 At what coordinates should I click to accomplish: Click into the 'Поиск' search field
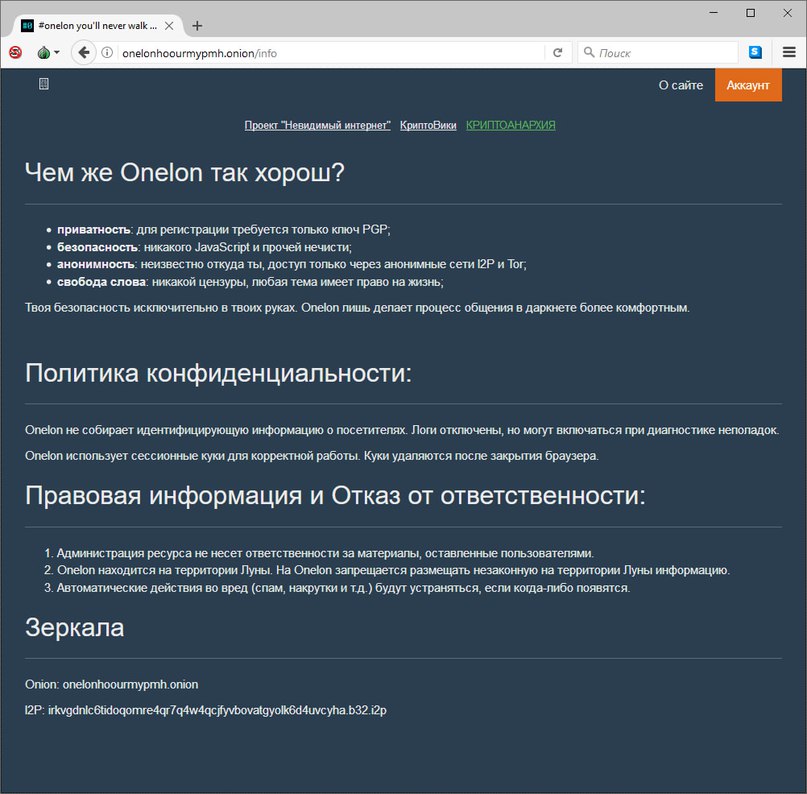click(x=665, y=53)
